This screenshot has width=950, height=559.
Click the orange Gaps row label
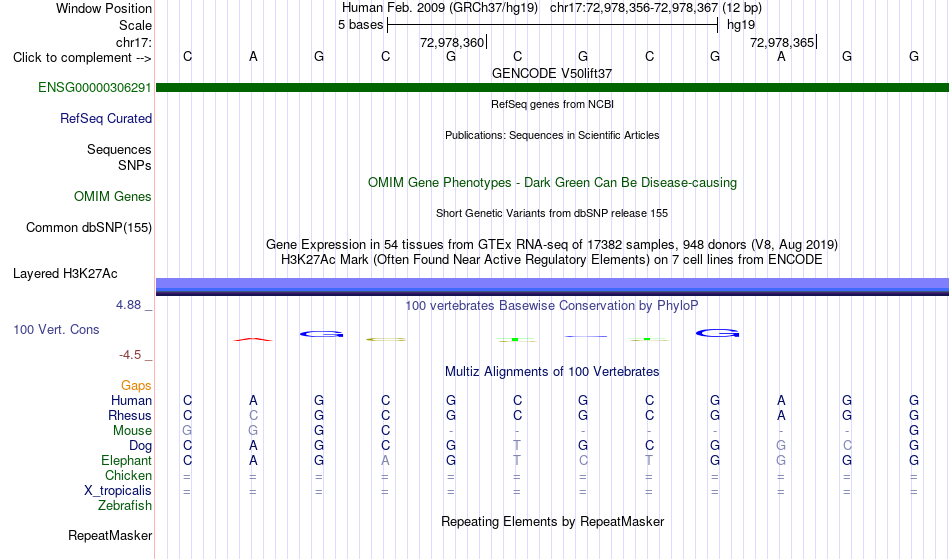tap(136, 386)
